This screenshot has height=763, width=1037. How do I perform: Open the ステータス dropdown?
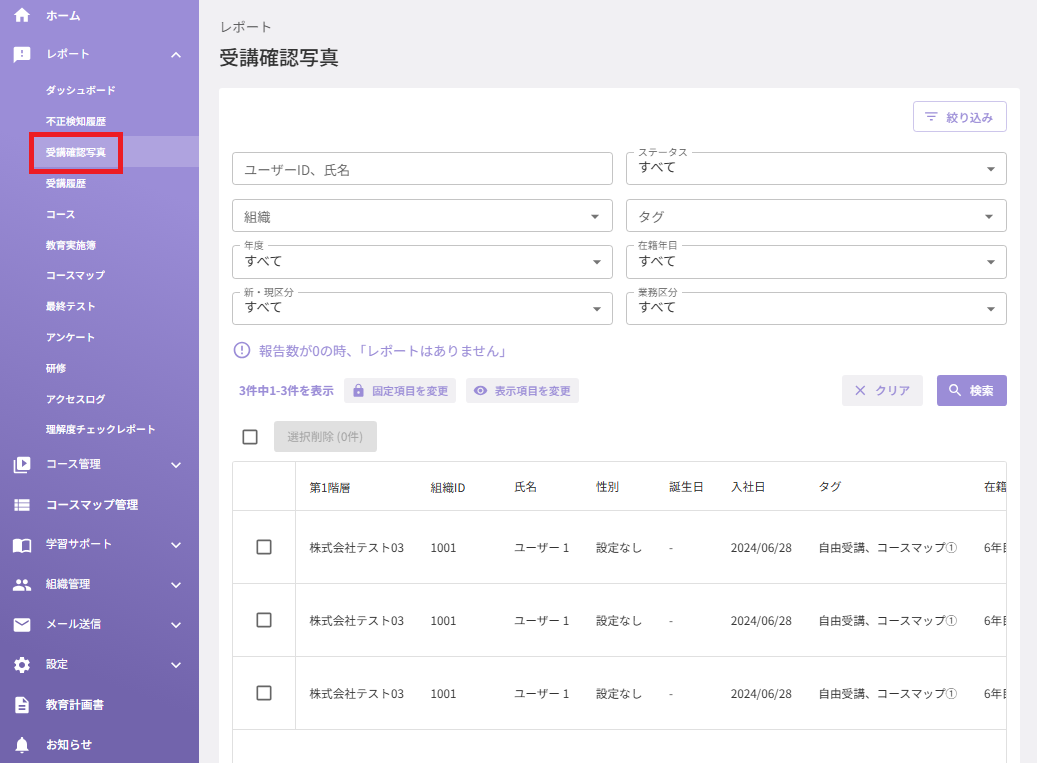pos(816,169)
